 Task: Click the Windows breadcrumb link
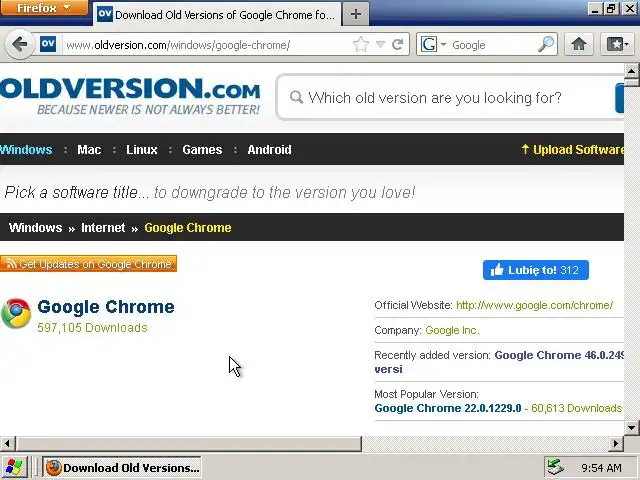point(36,227)
